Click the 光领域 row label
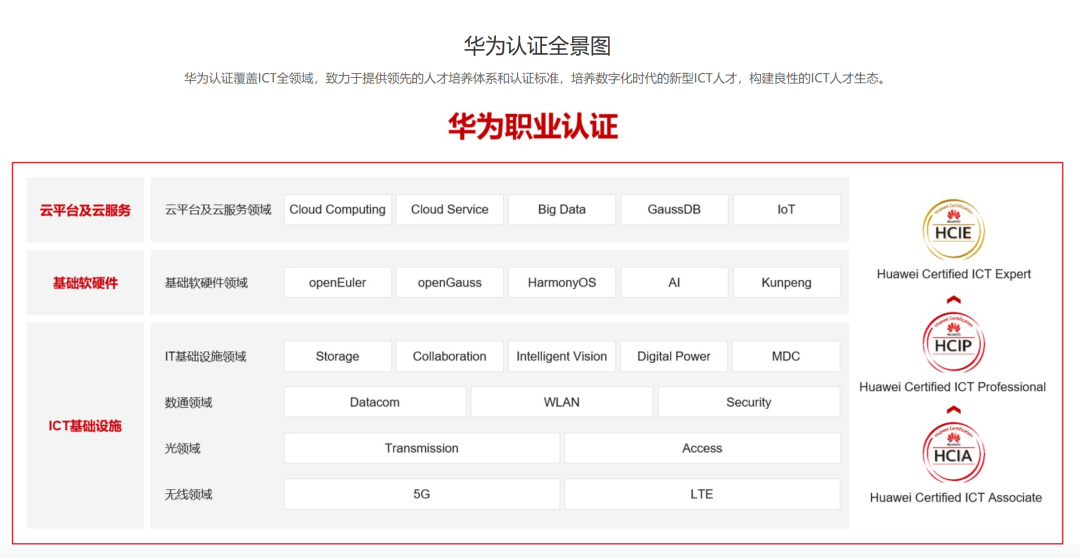Screen dimensions: 1080x558 point(183,448)
